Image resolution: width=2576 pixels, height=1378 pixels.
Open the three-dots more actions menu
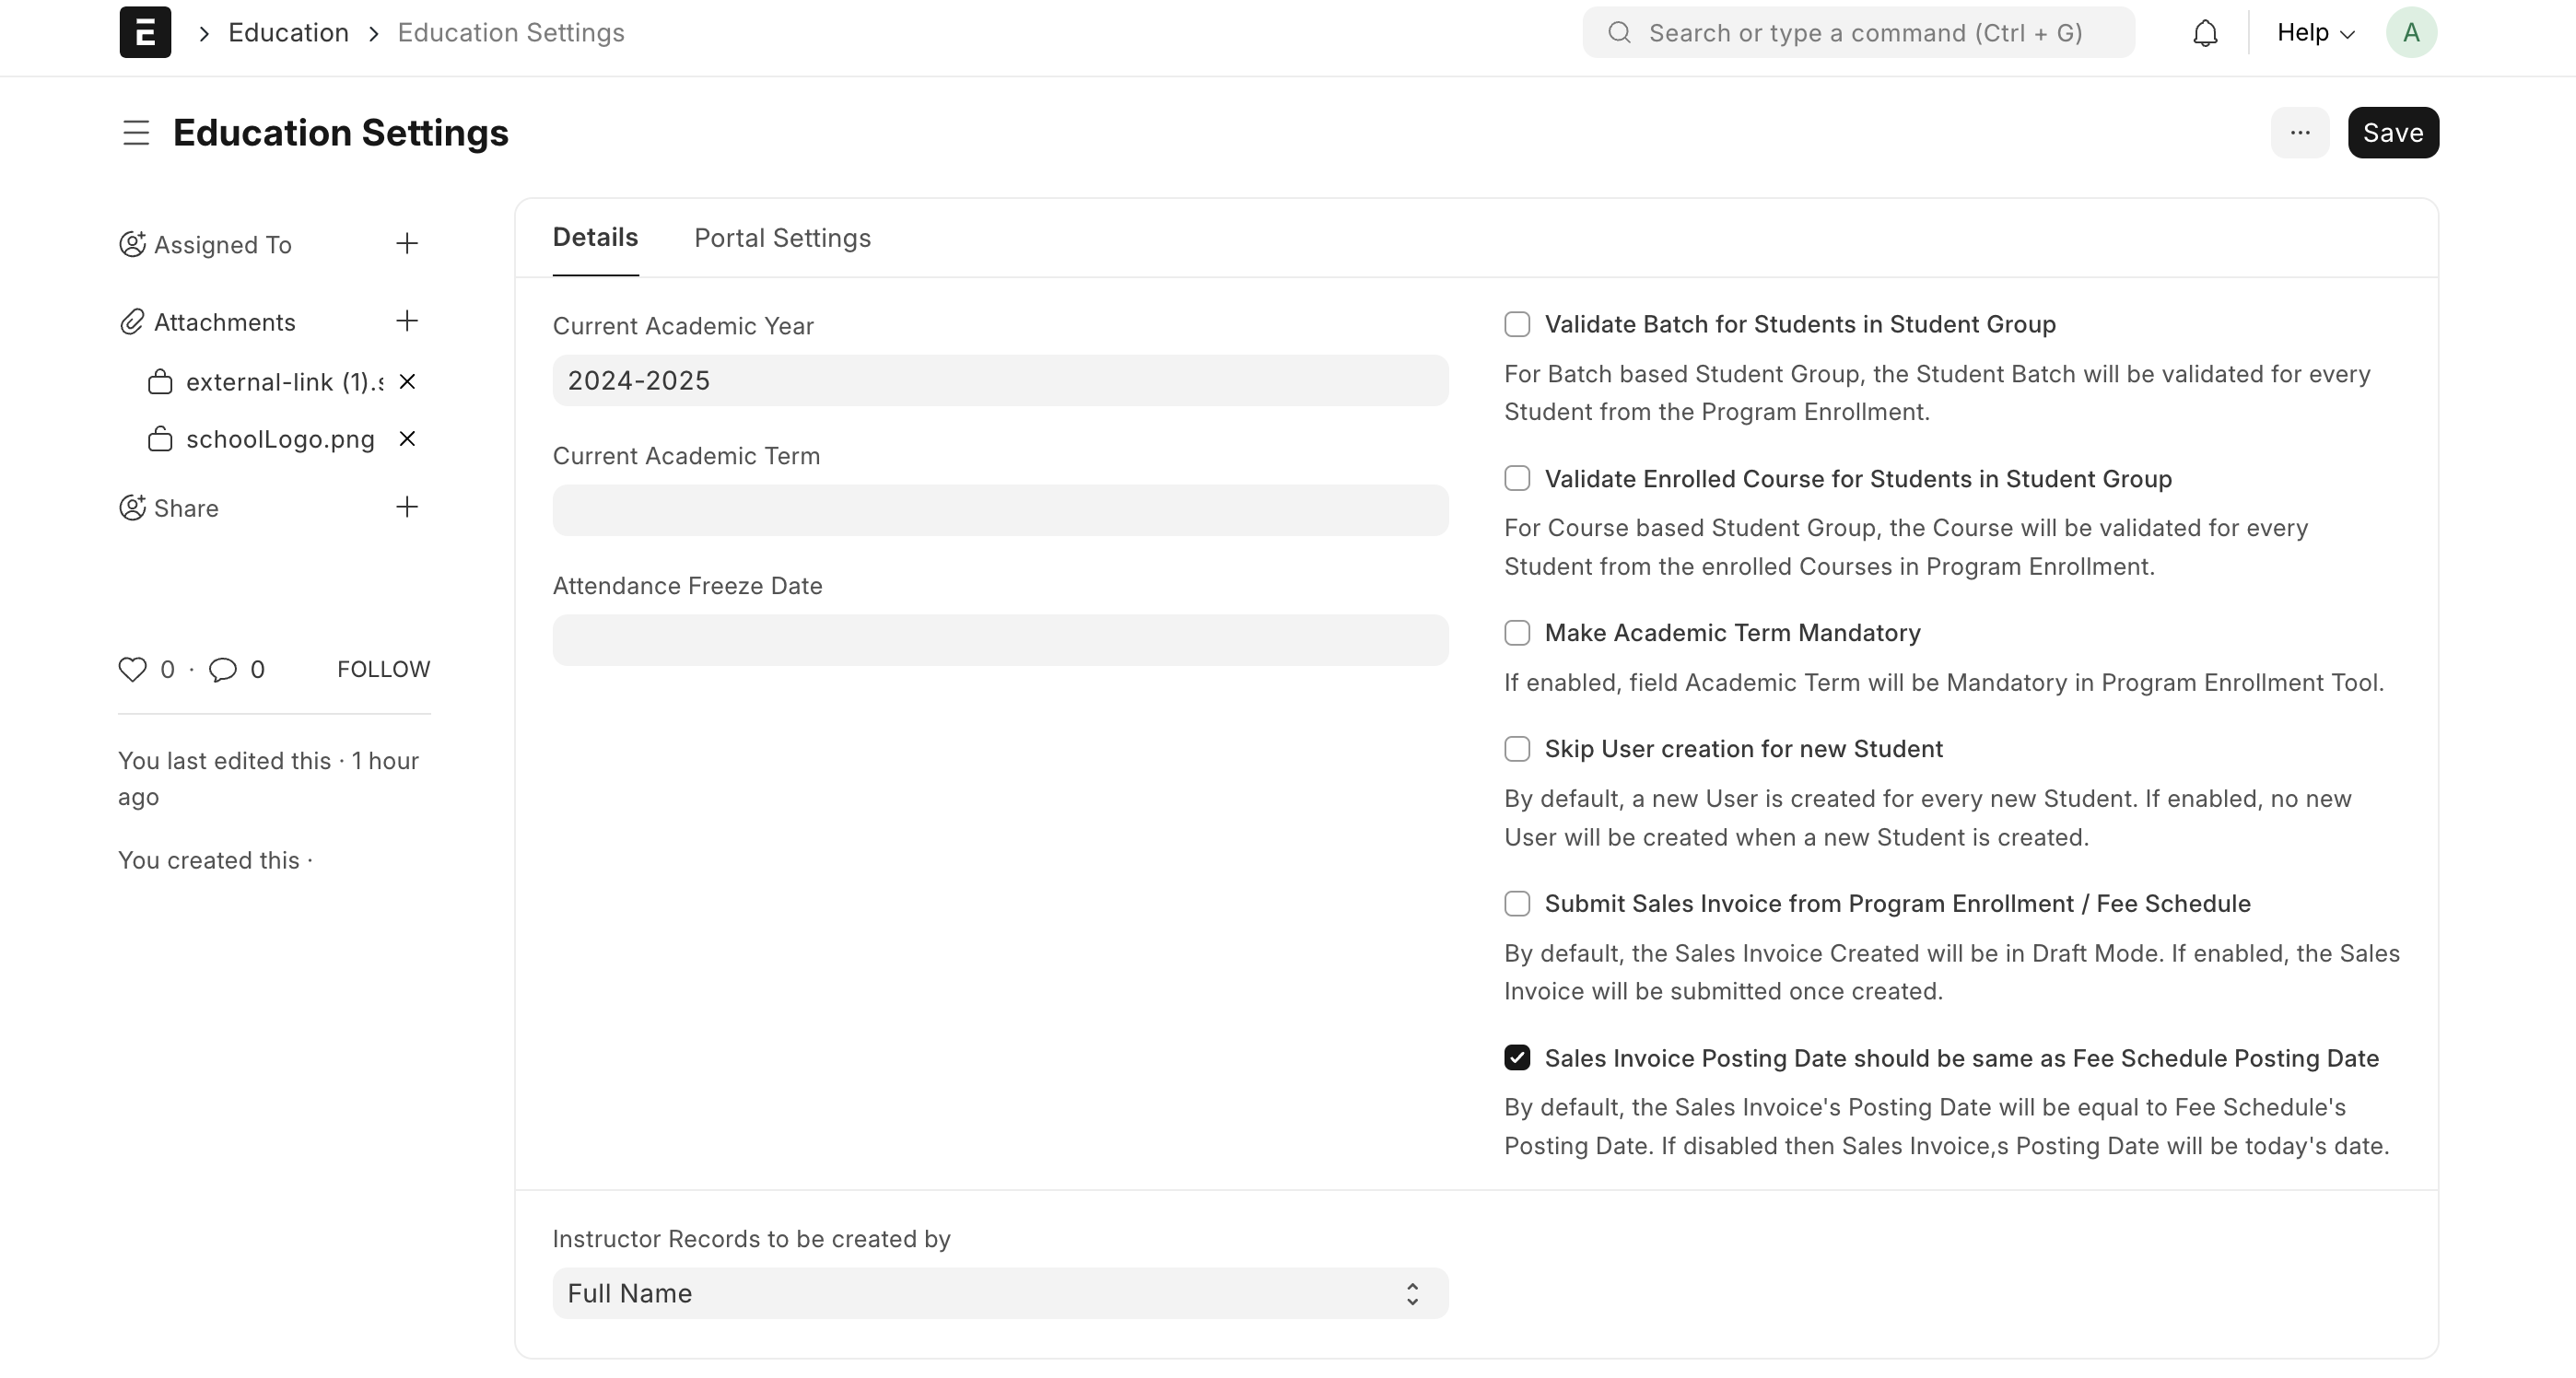point(2299,133)
